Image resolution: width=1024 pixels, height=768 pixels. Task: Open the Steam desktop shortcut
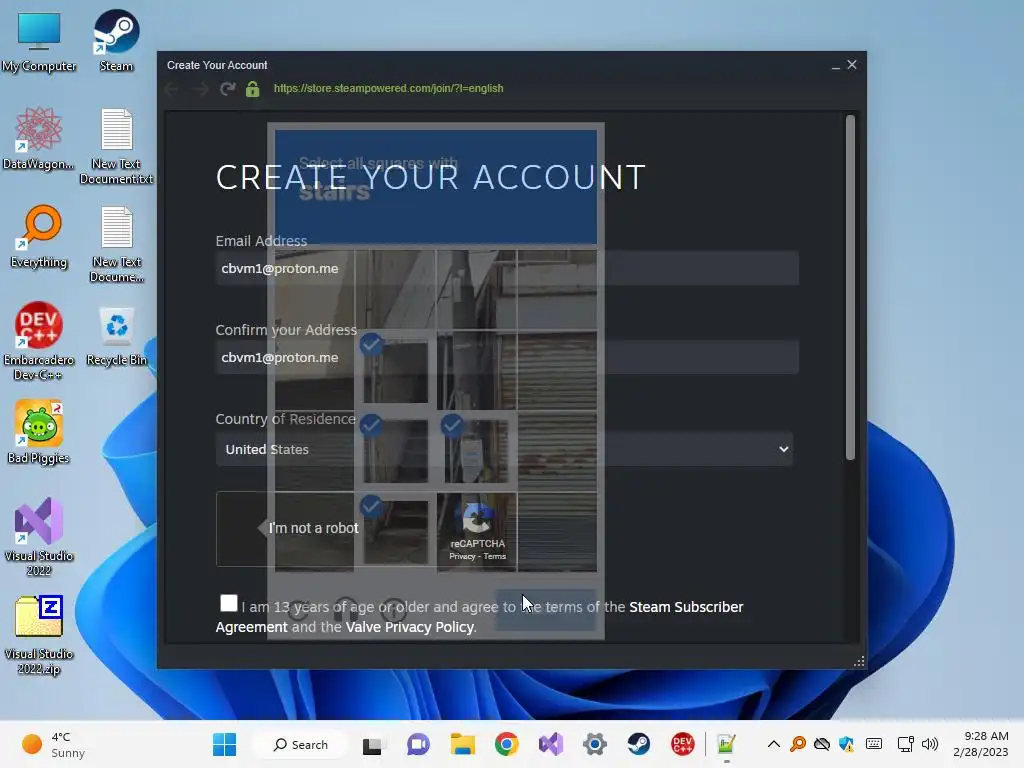pos(116,40)
